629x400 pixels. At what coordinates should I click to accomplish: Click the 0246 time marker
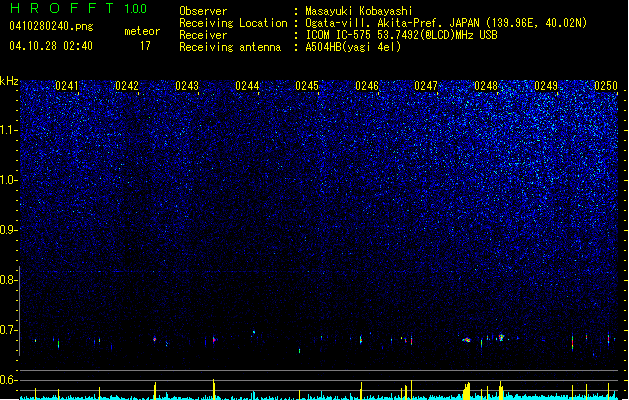coord(367,86)
